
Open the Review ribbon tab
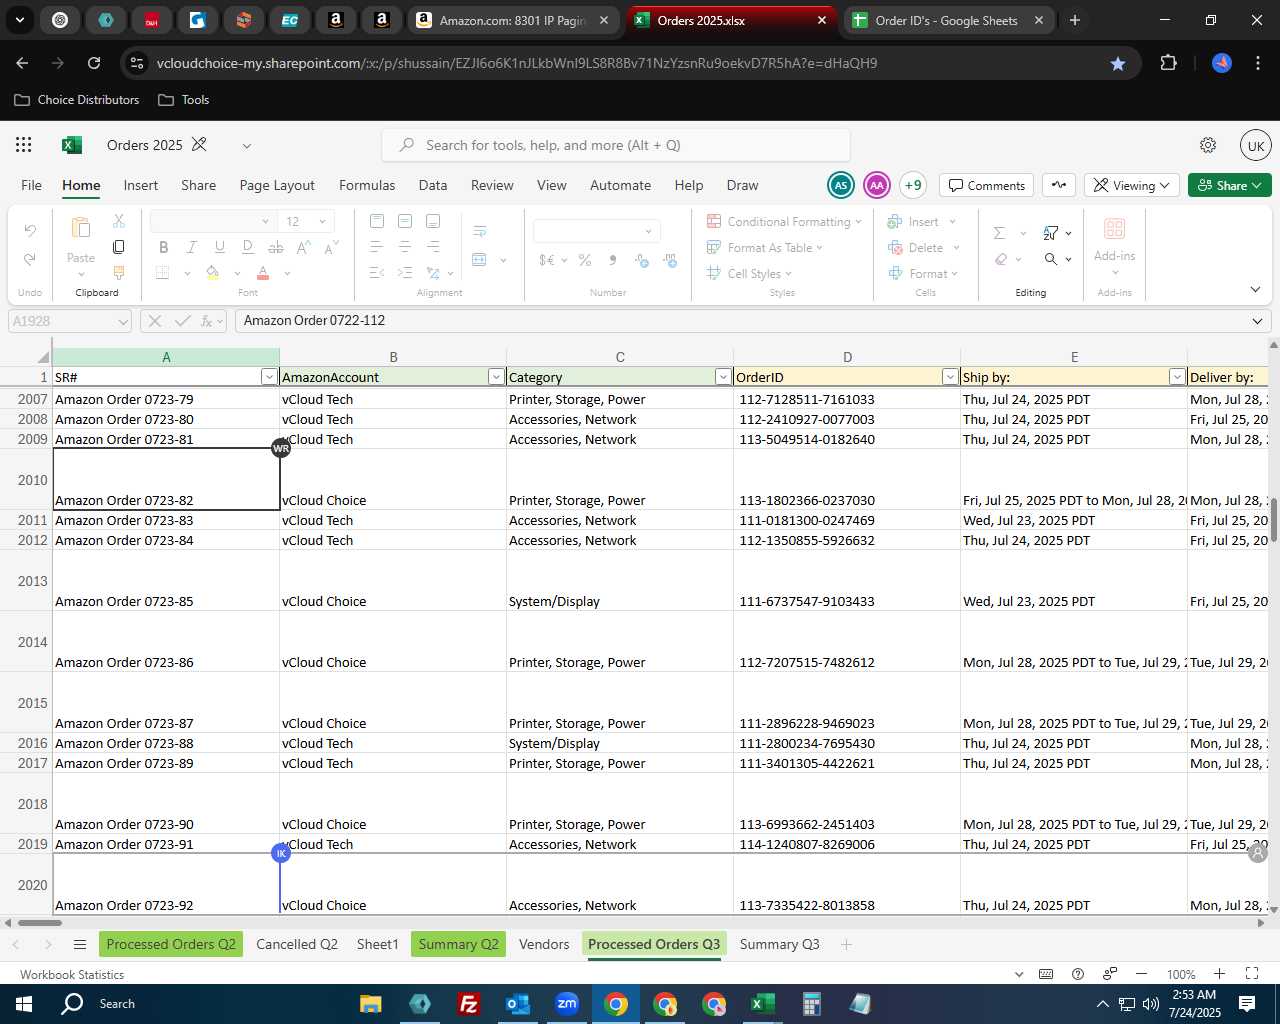click(492, 185)
